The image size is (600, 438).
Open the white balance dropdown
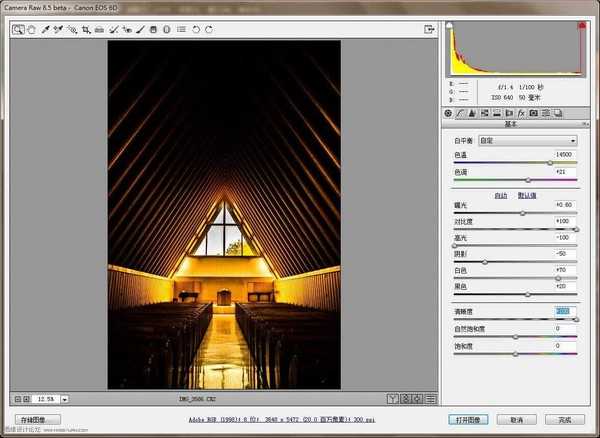pyautogui.click(x=527, y=141)
